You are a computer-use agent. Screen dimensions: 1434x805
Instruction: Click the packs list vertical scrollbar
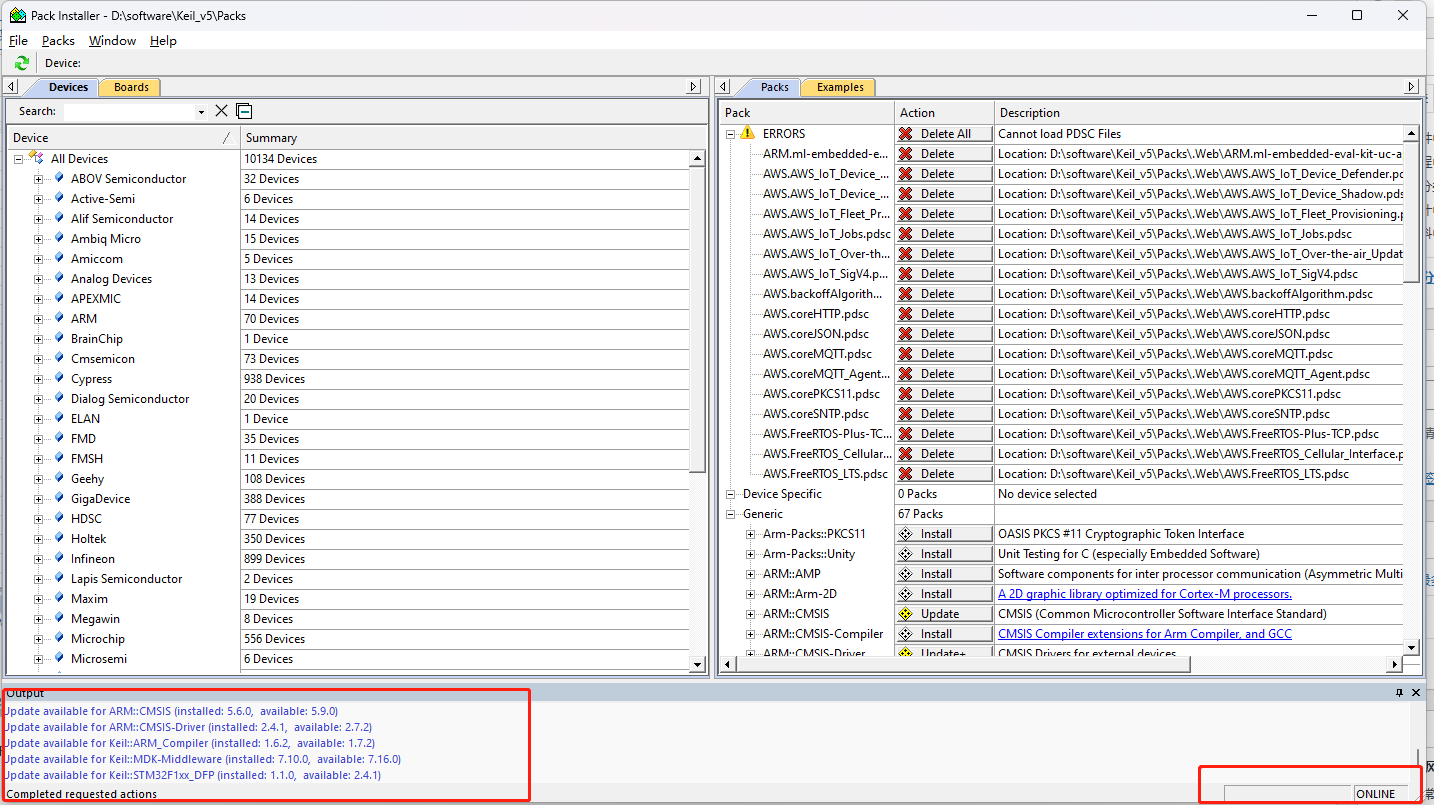tap(1411, 390)
